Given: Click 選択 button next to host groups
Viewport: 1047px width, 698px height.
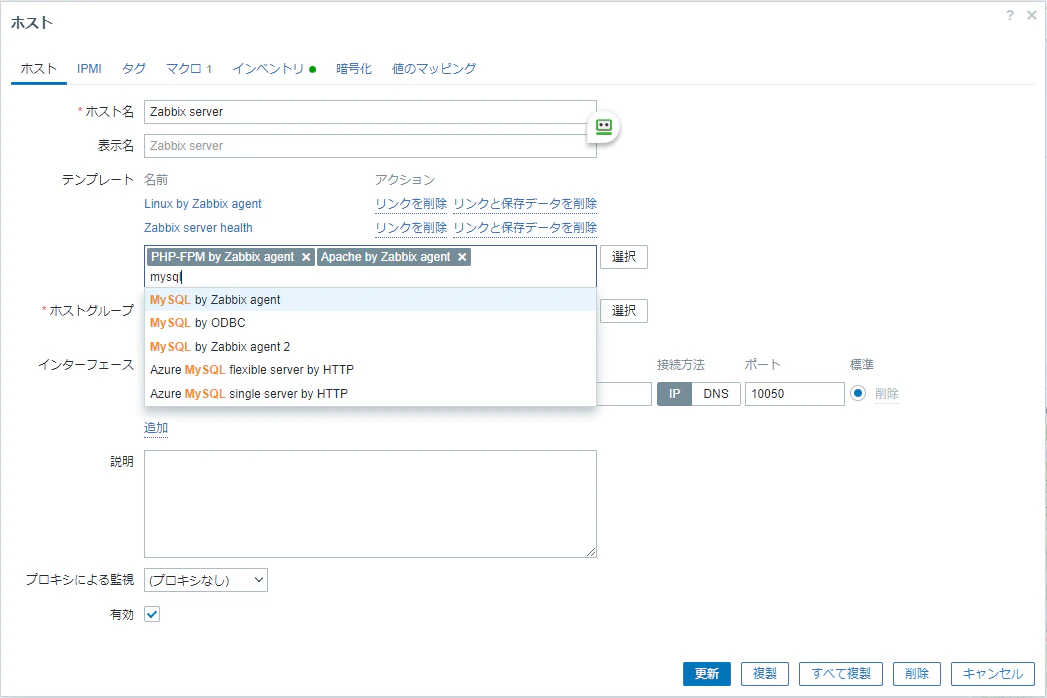Looking at the screenshot, I should [x=624, y=311].
